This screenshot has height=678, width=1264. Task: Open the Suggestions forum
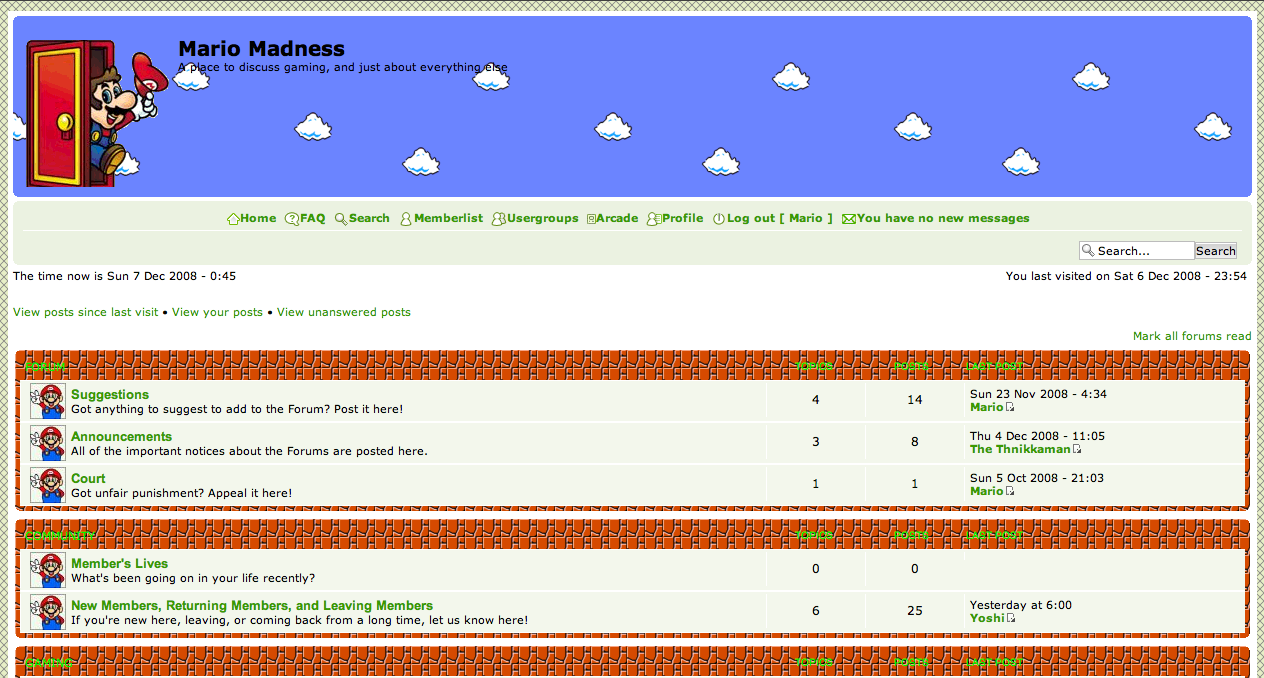pyautogui.click(x=110, y=395)
